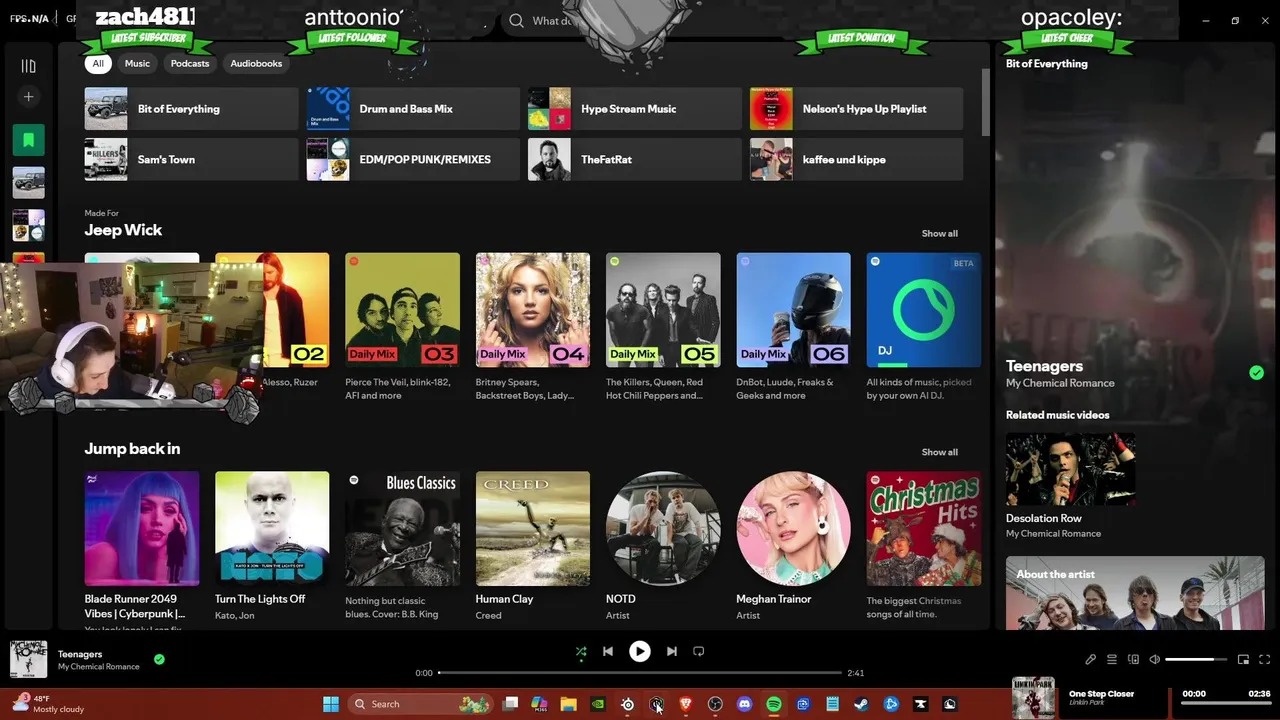
Task: Collapse Your Library sidebar icon
Action: (x=28, y=66)
